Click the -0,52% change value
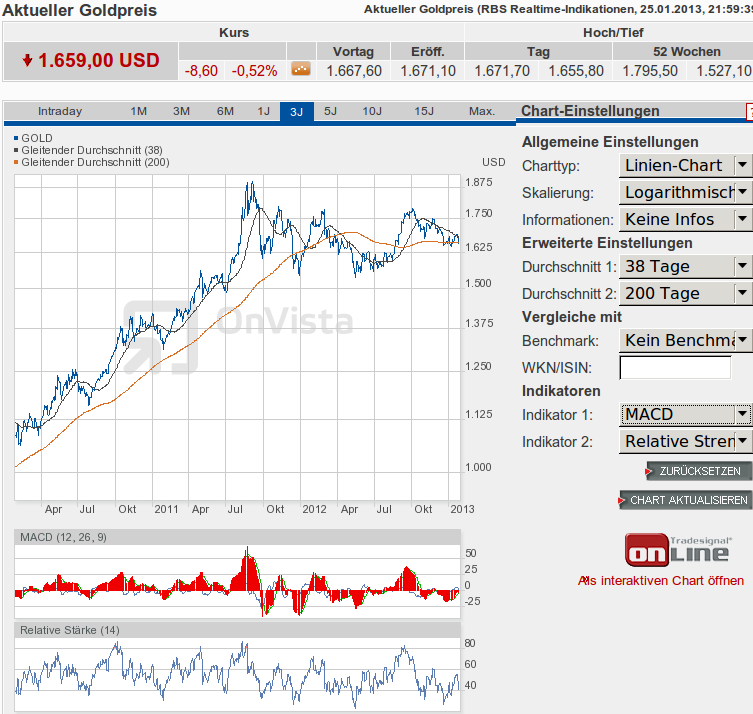 click(255, 71)
